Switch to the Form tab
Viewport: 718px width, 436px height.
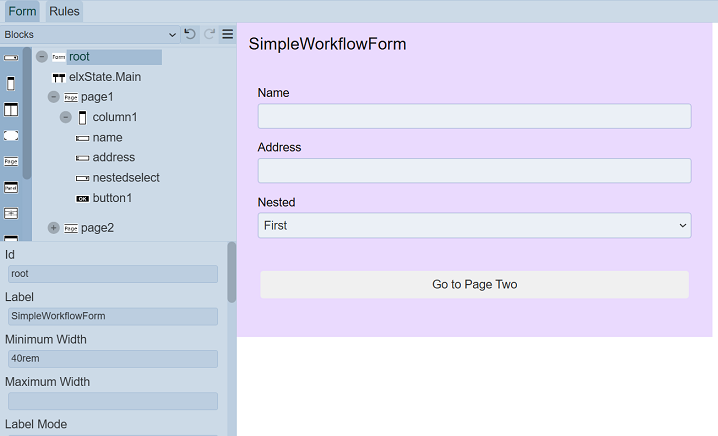(22, 11)
